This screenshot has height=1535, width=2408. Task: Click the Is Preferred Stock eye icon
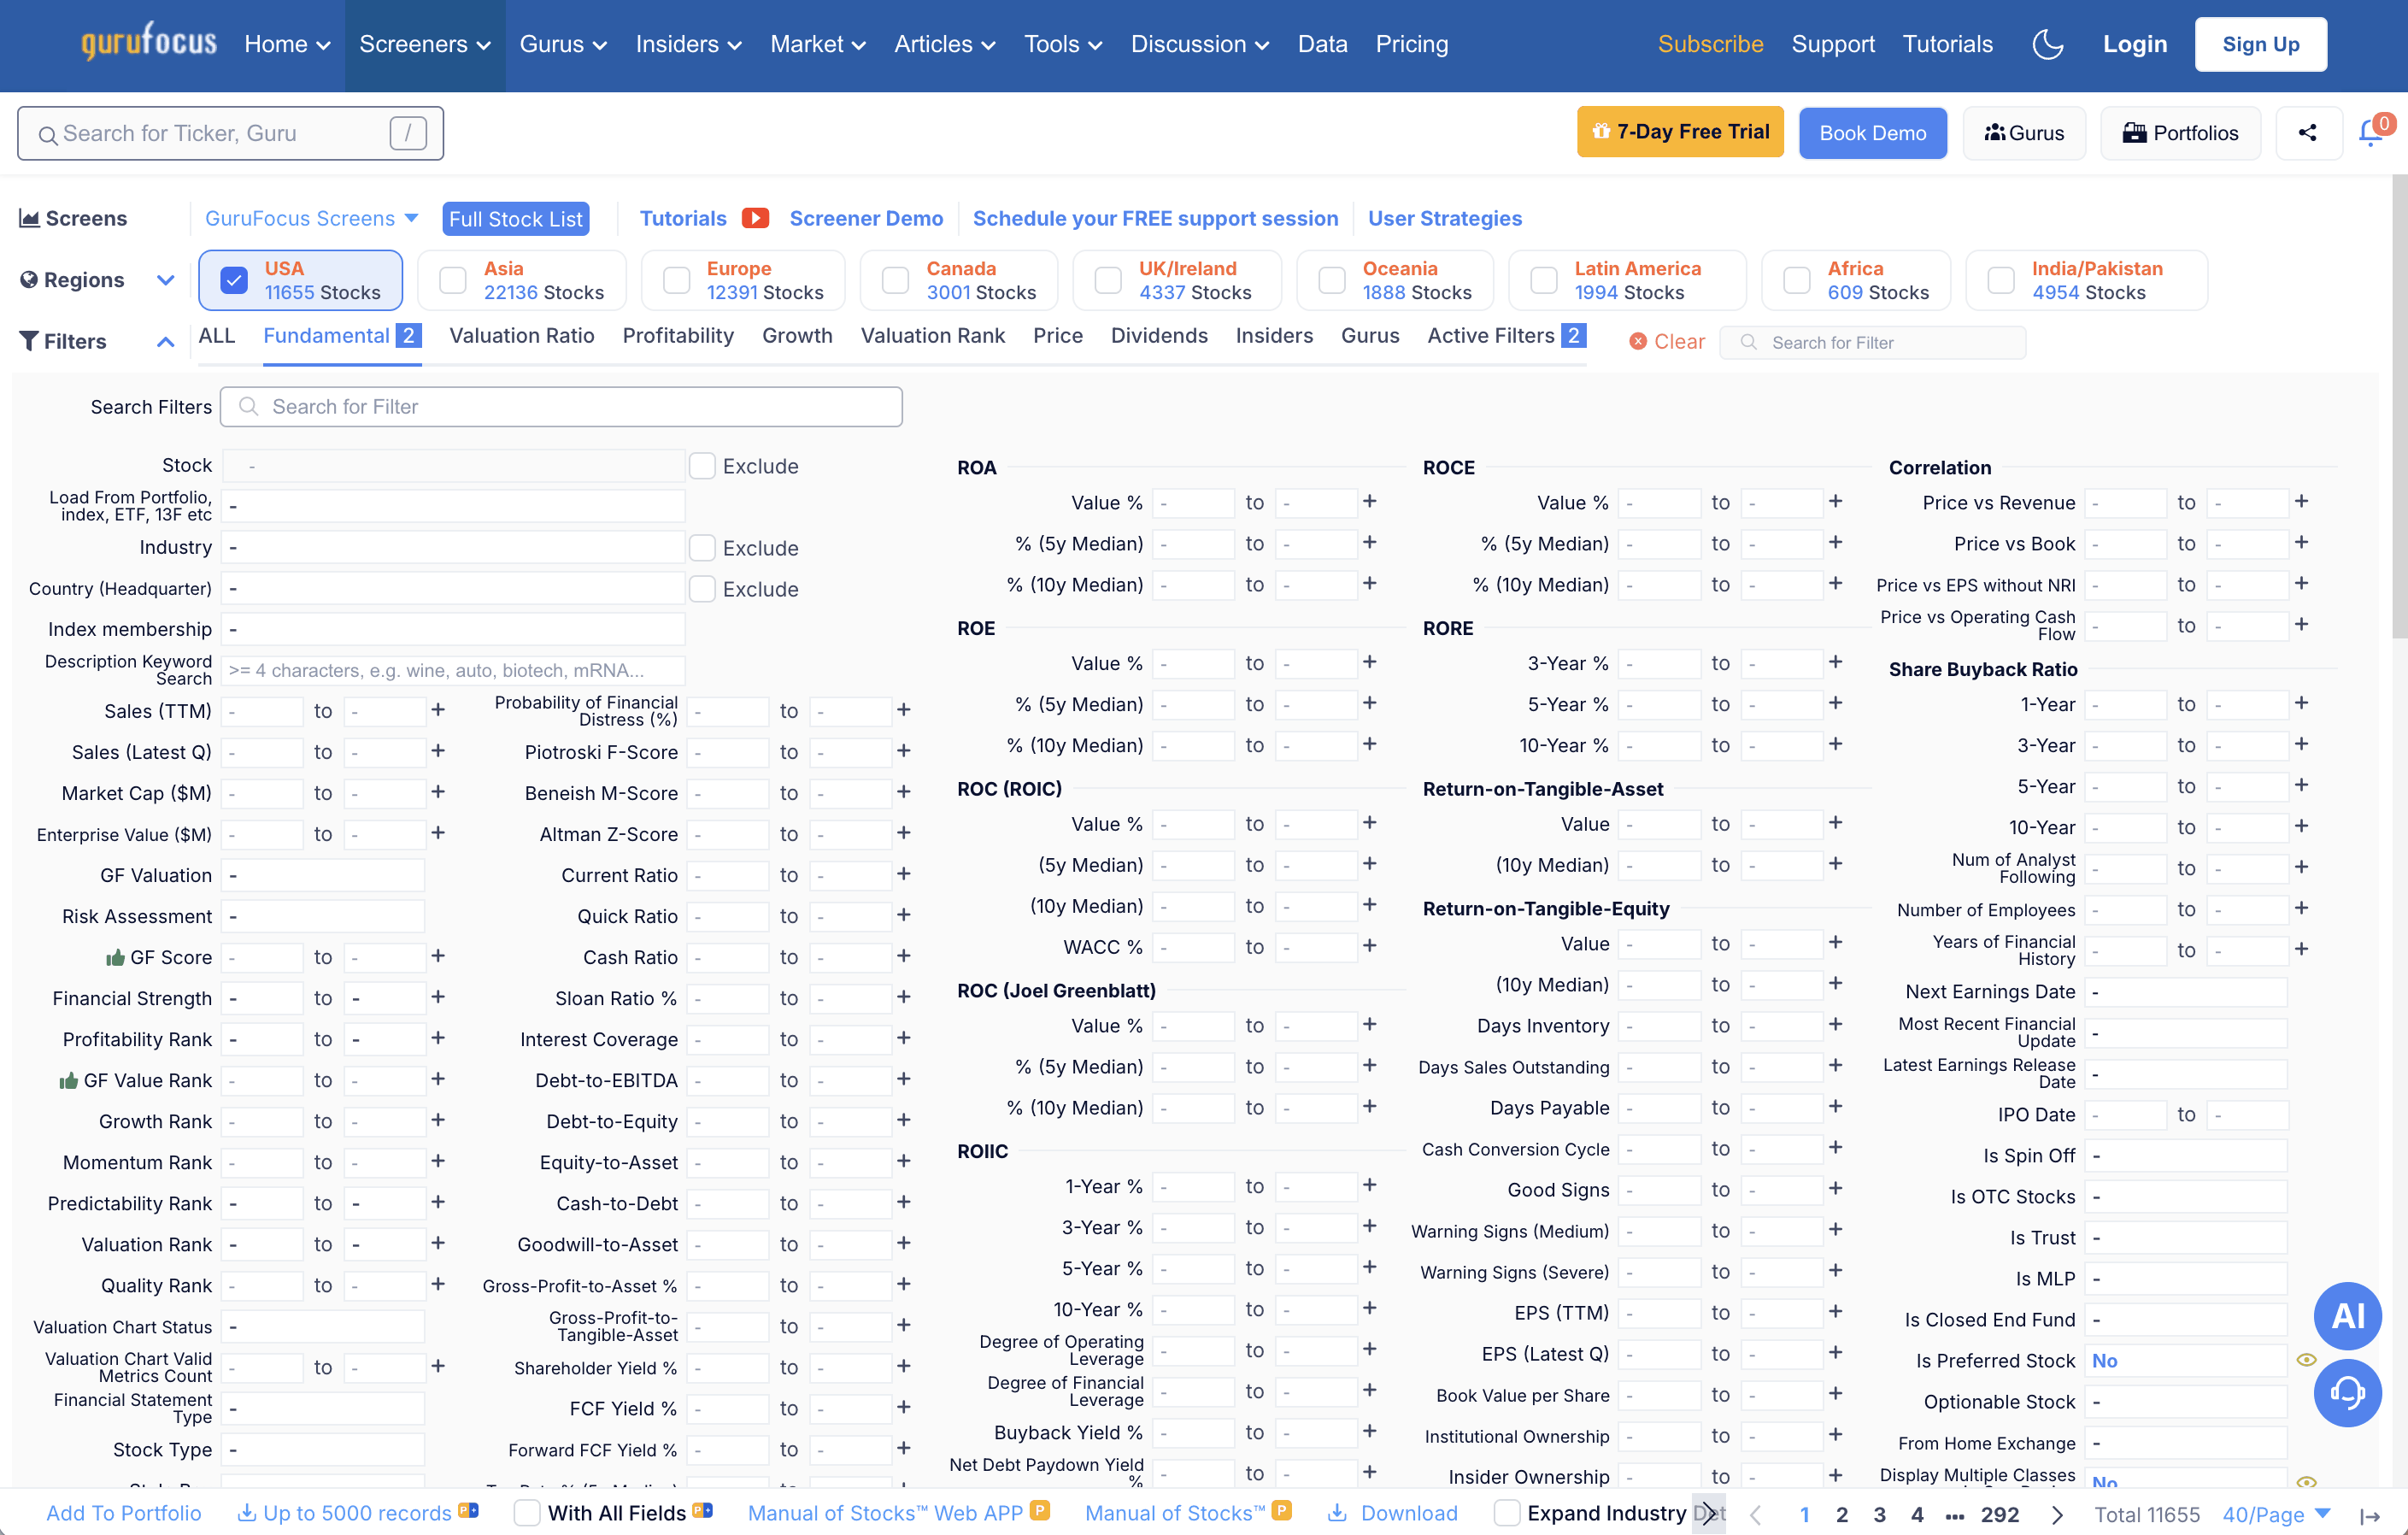(2306, 1360)
